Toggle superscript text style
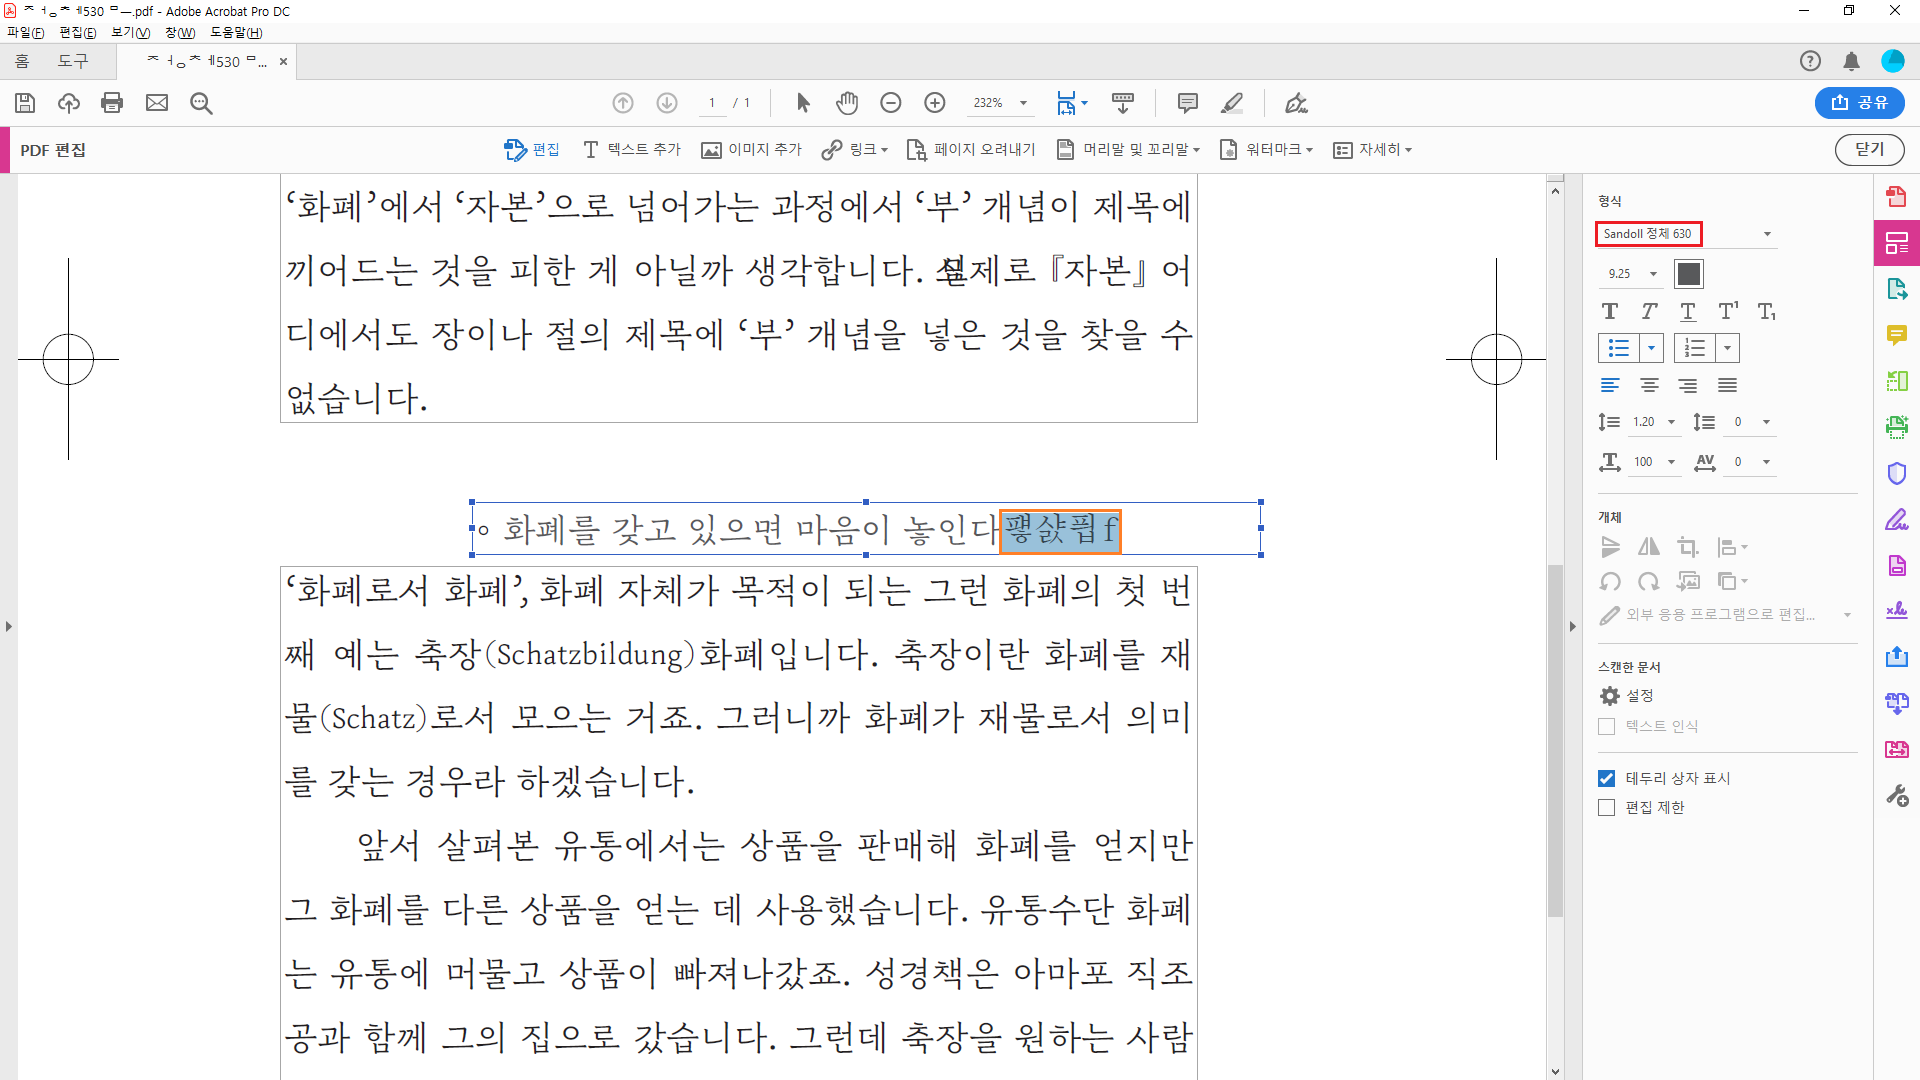The width and height of the screenshot is (1920, 1080). click(1728, 312)
